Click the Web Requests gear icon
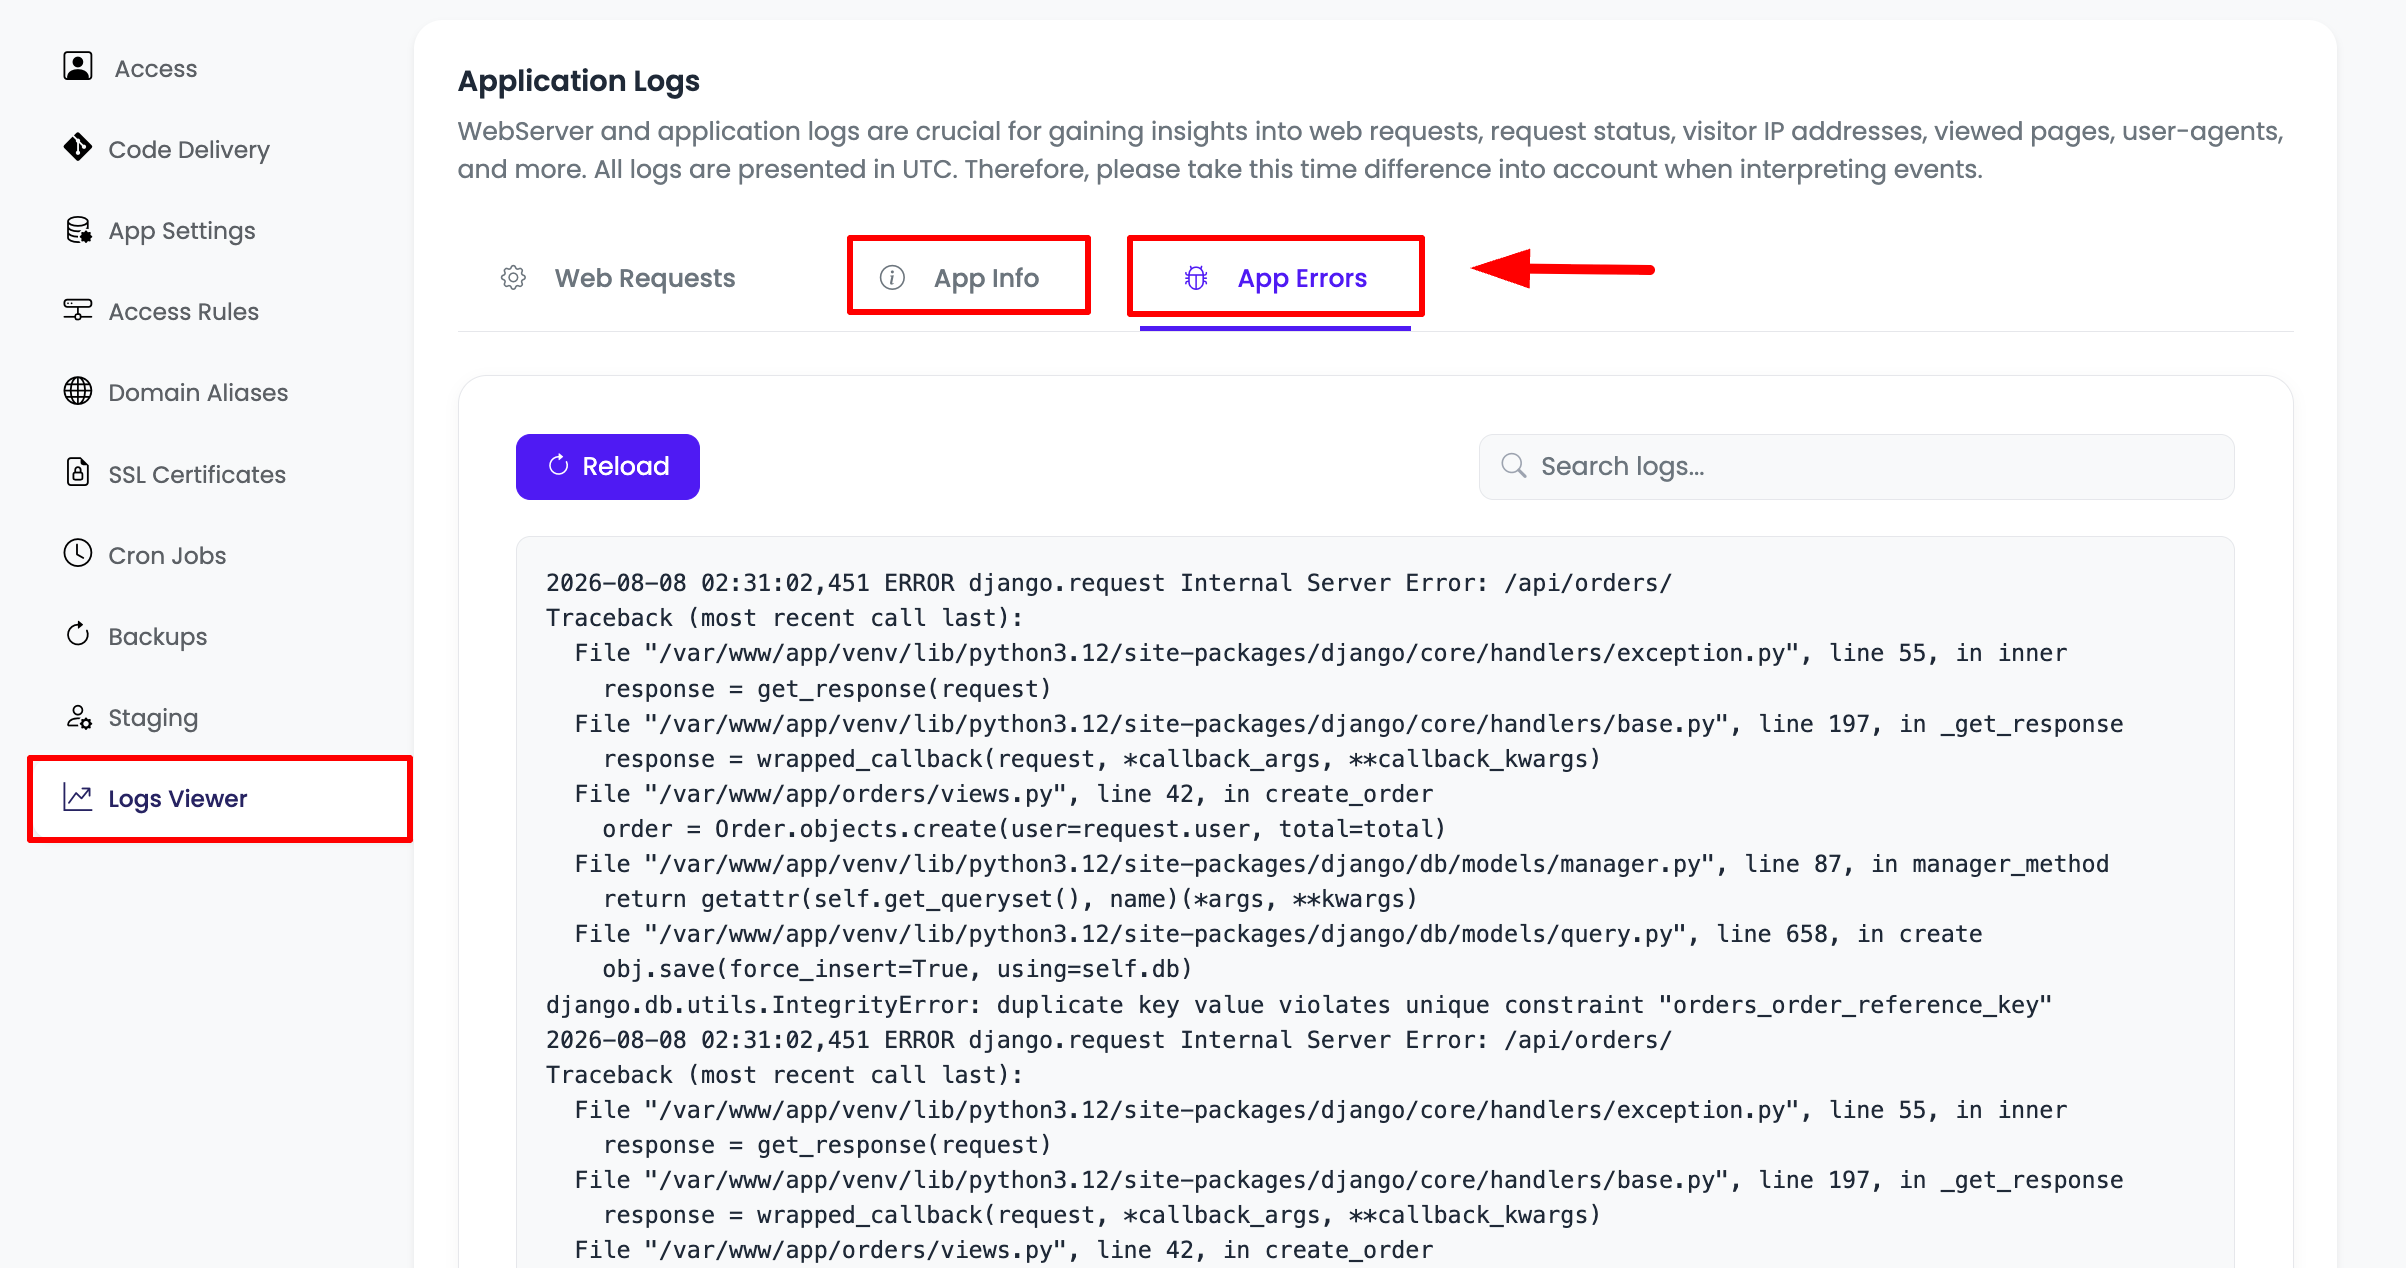This screenshot has width=2406, height=1268. (513, 277)
